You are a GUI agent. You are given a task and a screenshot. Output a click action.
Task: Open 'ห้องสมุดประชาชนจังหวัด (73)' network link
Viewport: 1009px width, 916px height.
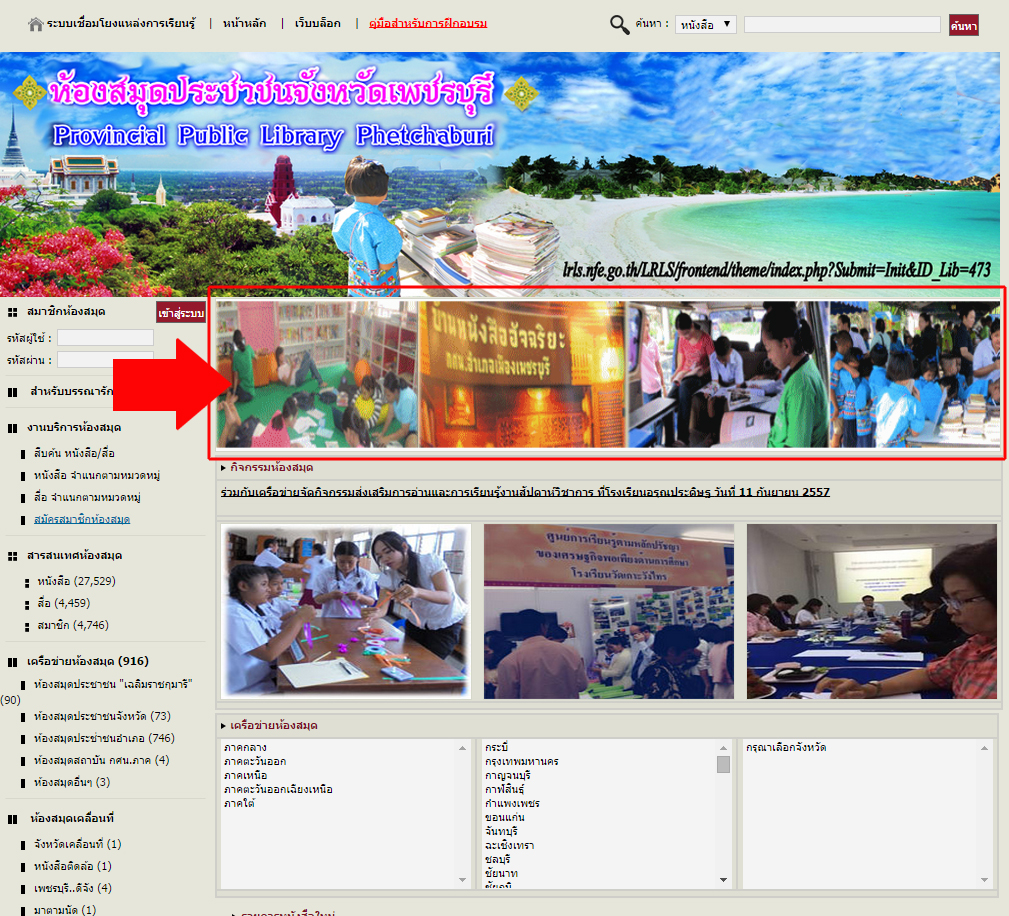coord(102,716)
